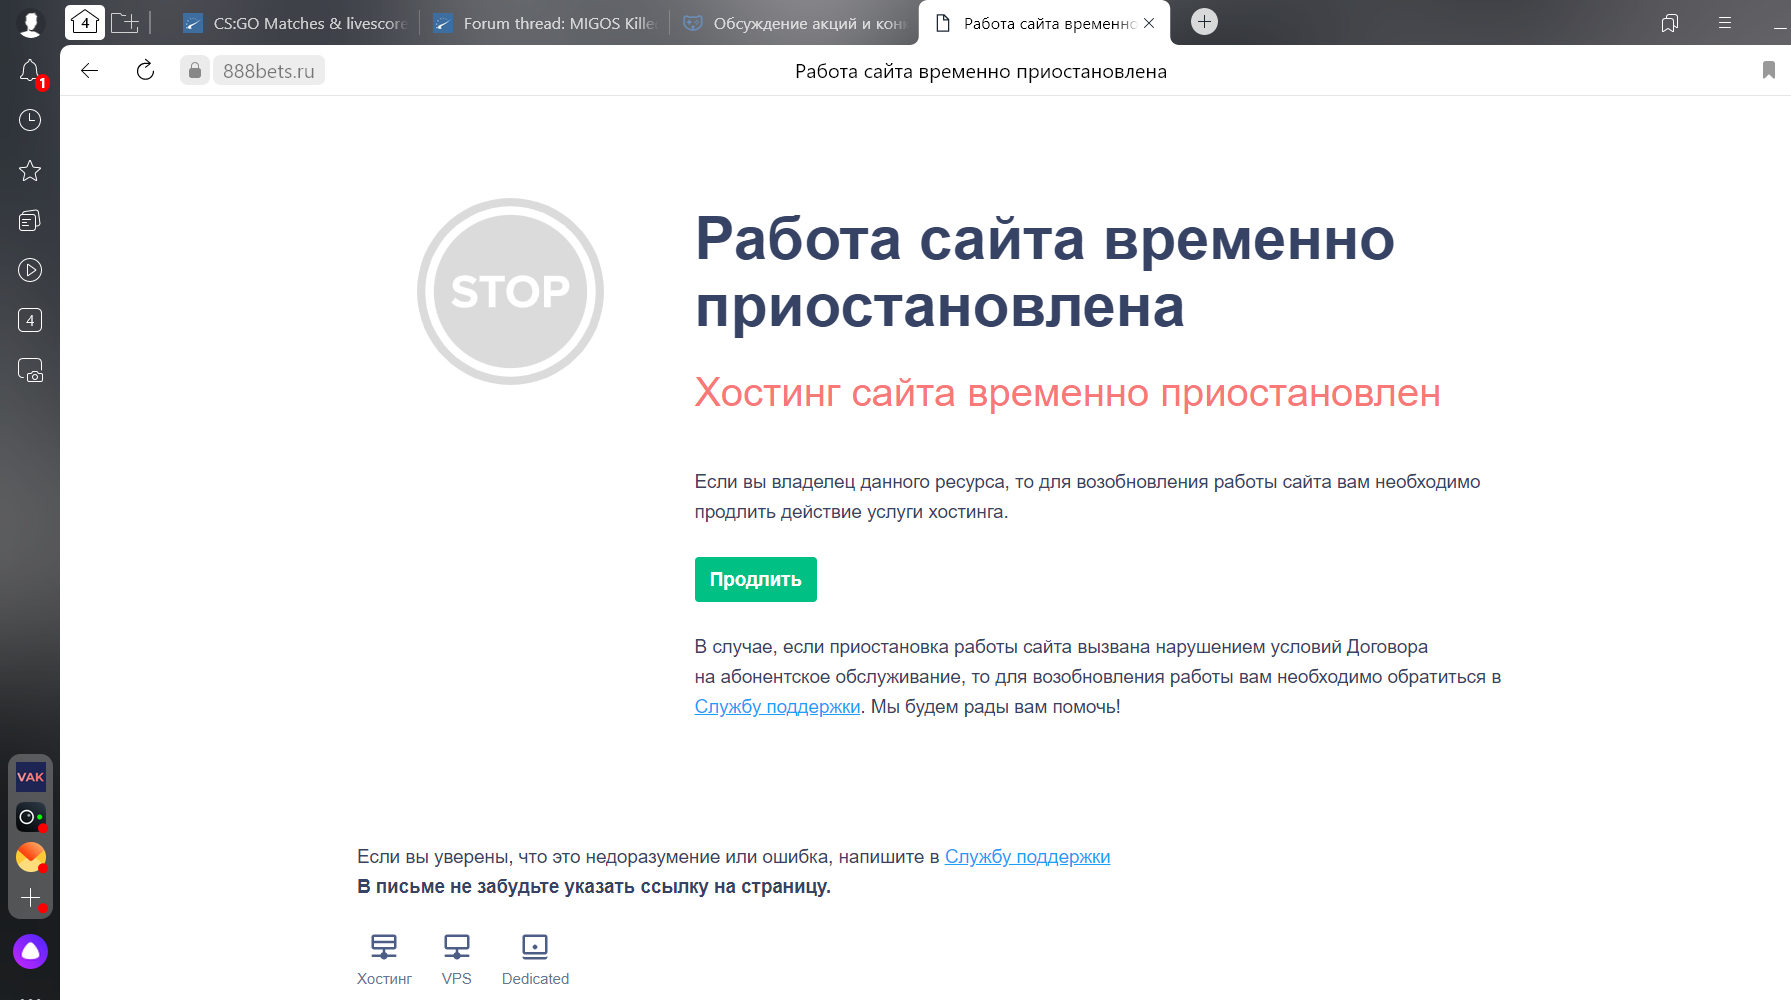Screen dimensions: 1791x1000
Task: Click red text Хостинг сайта временно приостановлен
Action: pyautogui.click(x=1067, y=393)
